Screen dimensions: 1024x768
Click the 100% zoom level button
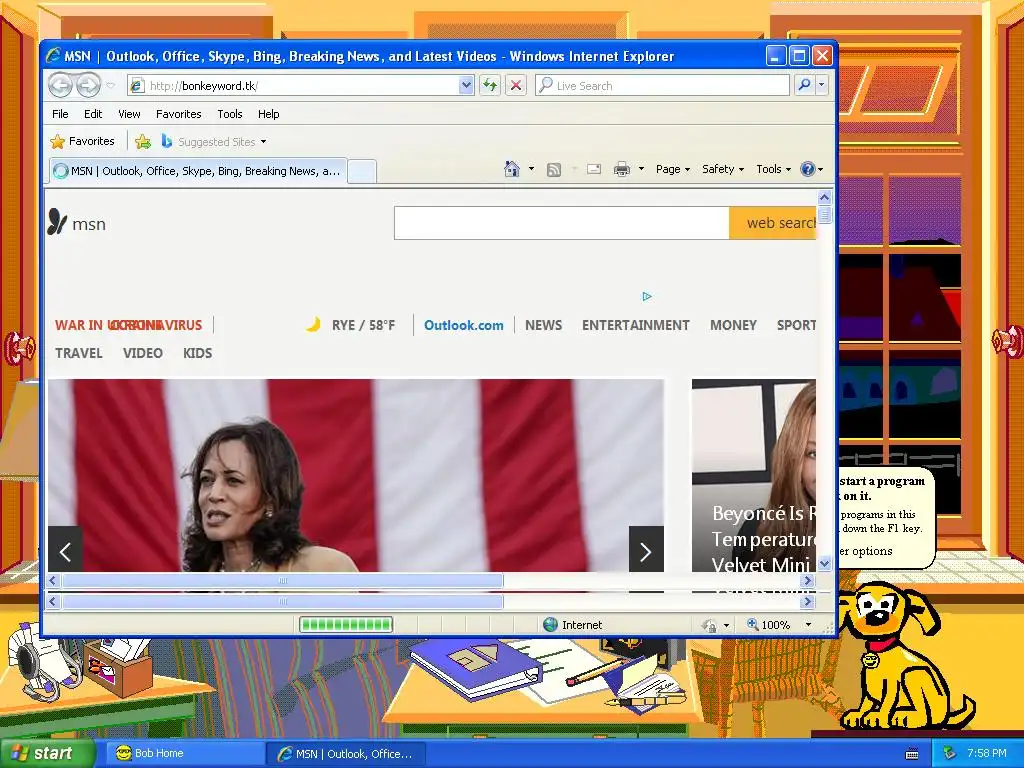click(x=769, y=625)
